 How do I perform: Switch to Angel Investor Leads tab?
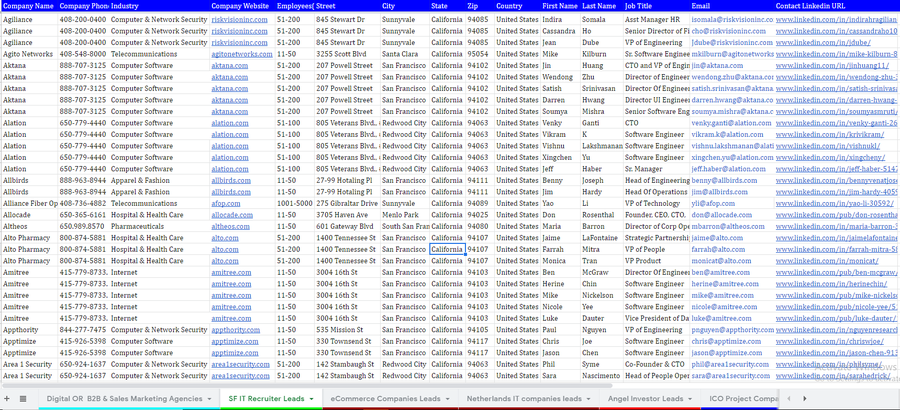click(x=646, y=399)
